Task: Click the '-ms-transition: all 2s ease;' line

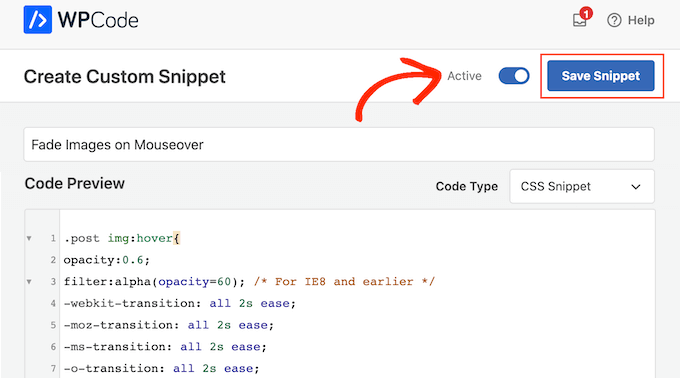Action: [165, 346]
